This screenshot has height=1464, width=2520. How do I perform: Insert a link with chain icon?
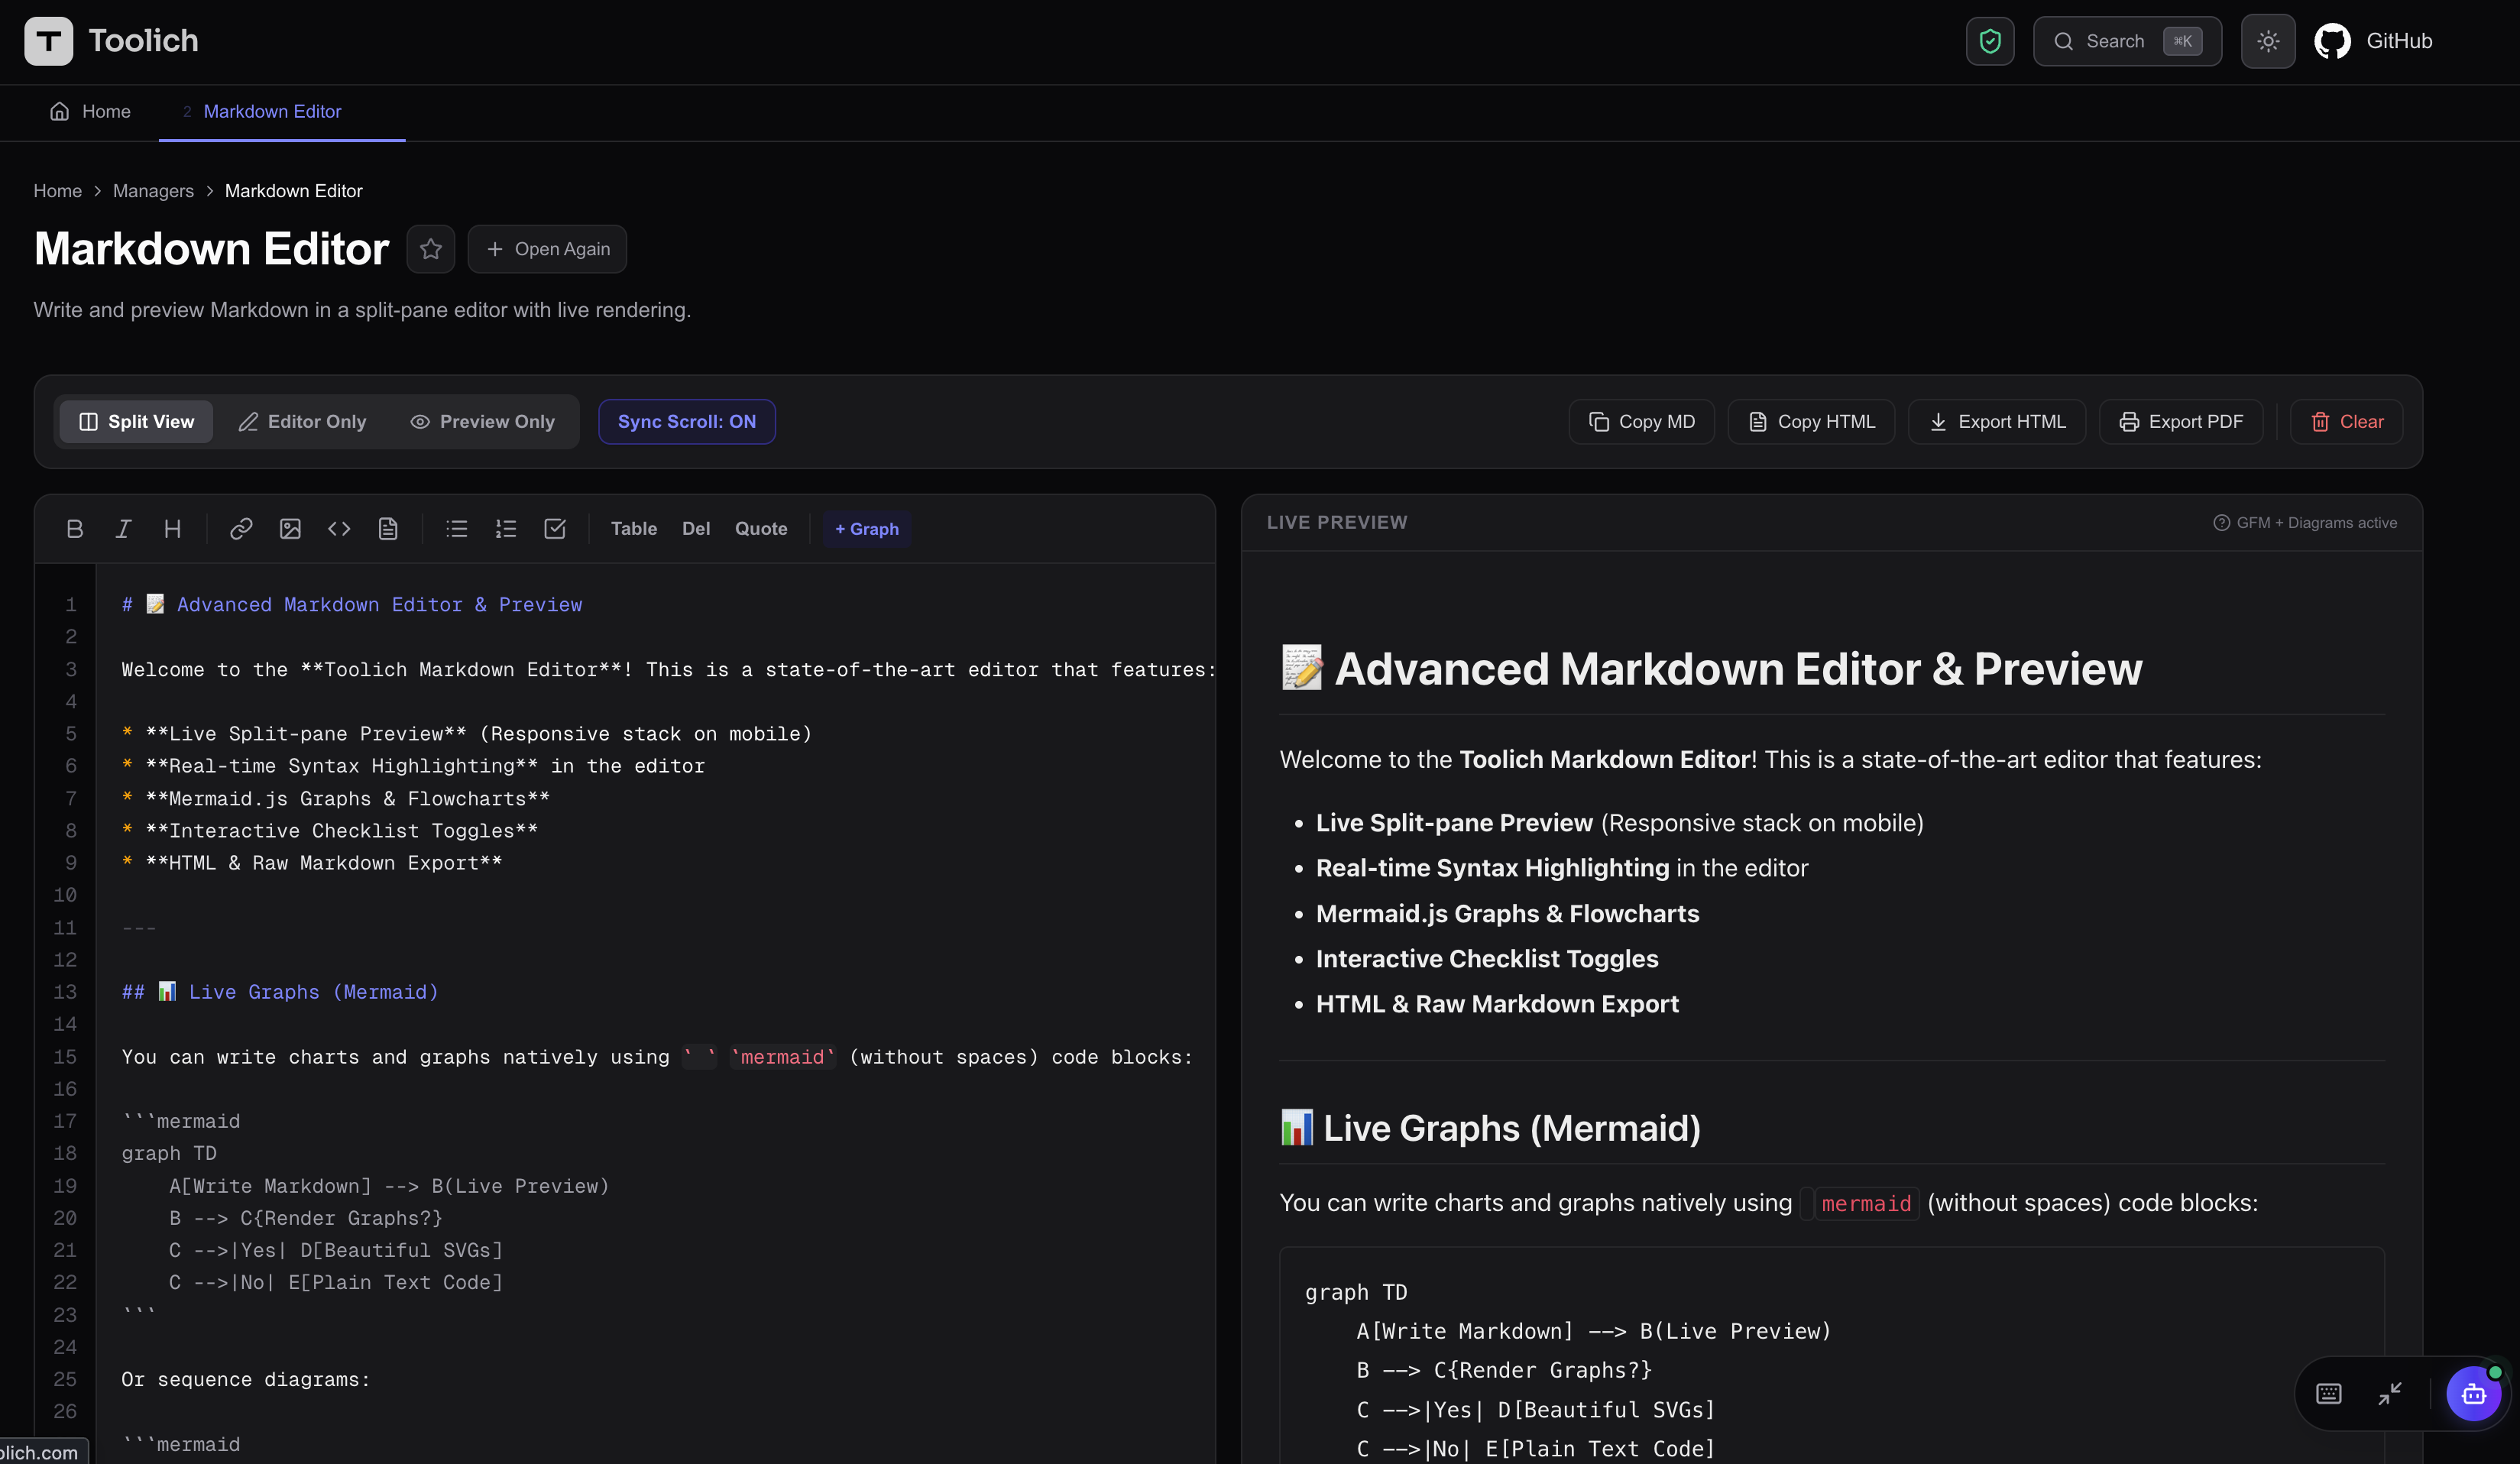(x=241, y=529)
